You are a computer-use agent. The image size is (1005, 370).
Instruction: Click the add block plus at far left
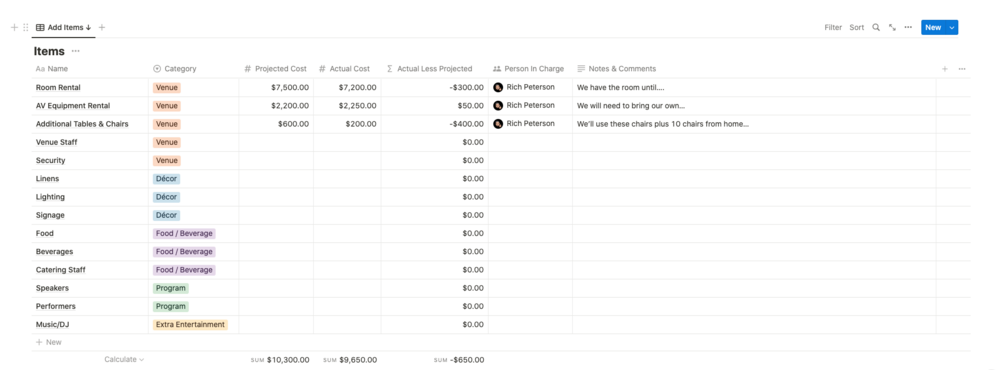[15, 28]
